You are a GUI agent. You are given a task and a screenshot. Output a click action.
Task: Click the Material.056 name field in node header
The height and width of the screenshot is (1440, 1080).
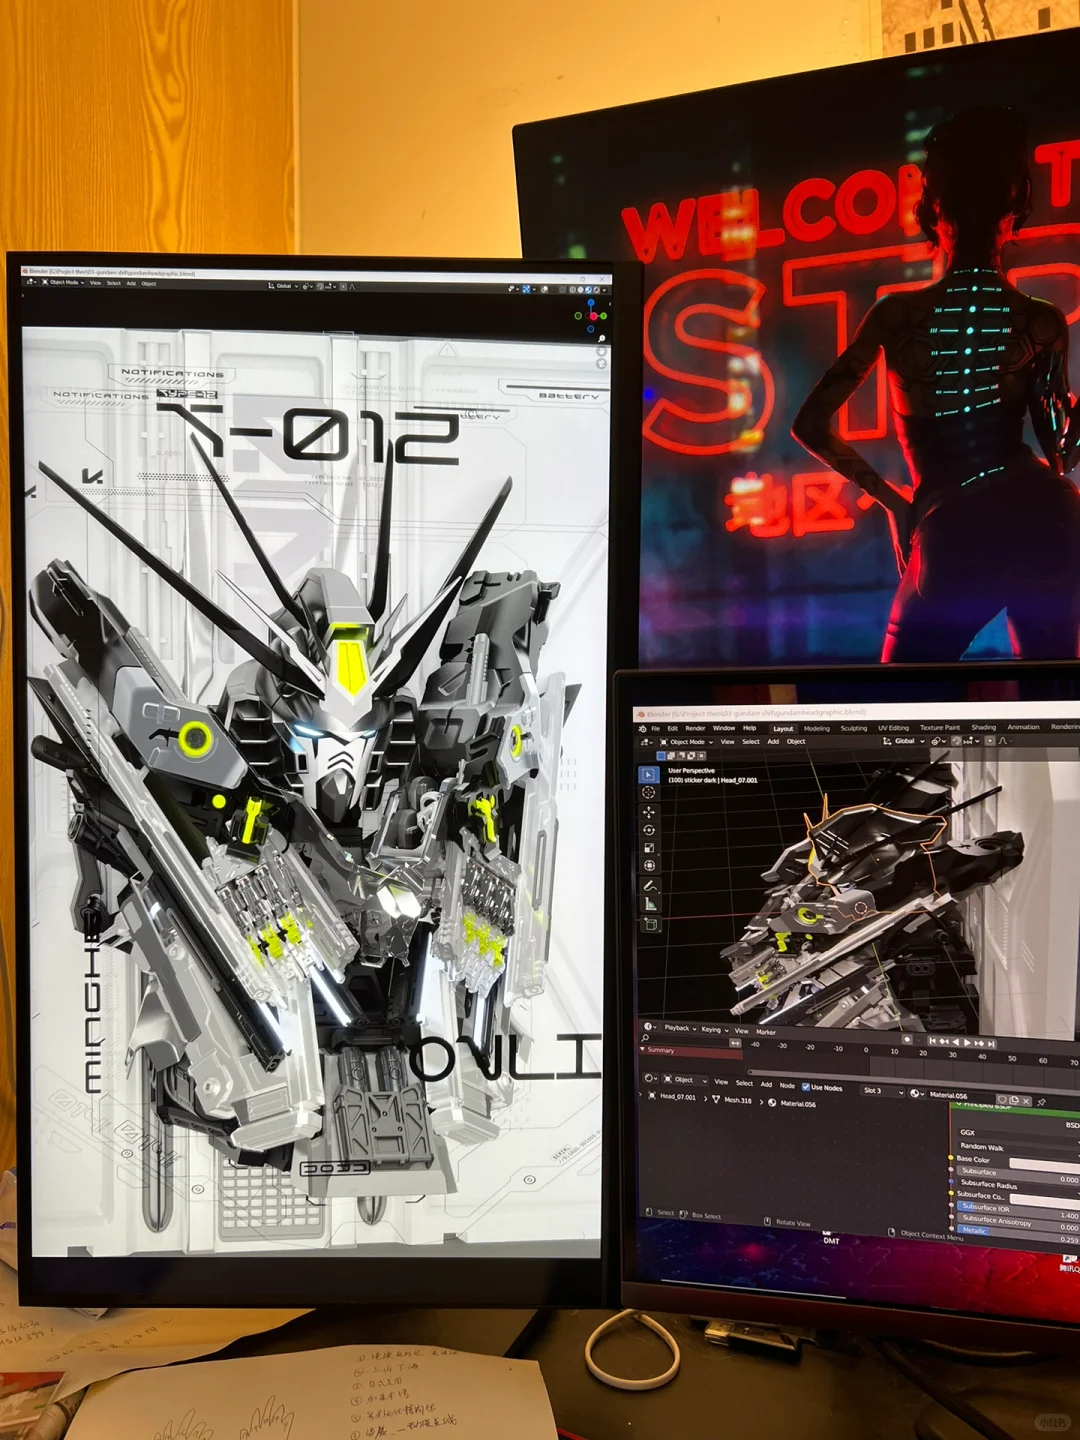[x=961, y=1095]
